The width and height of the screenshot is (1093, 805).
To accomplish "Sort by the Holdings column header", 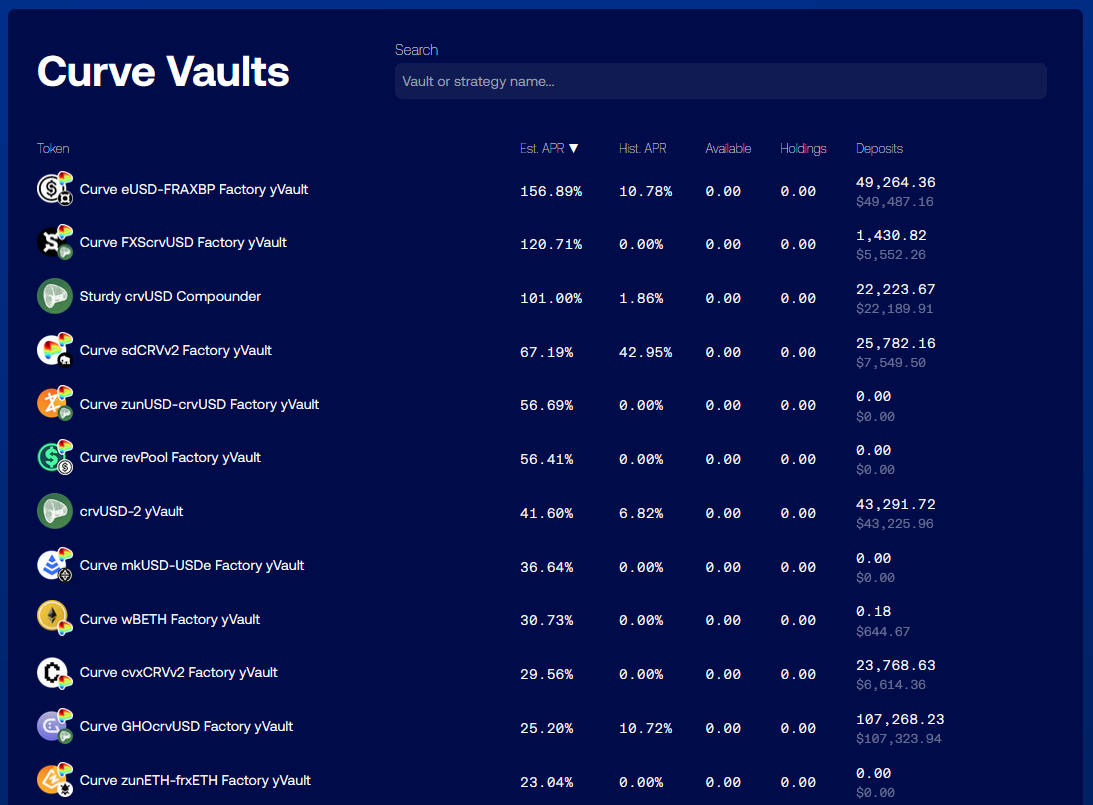I will [803, 149].
